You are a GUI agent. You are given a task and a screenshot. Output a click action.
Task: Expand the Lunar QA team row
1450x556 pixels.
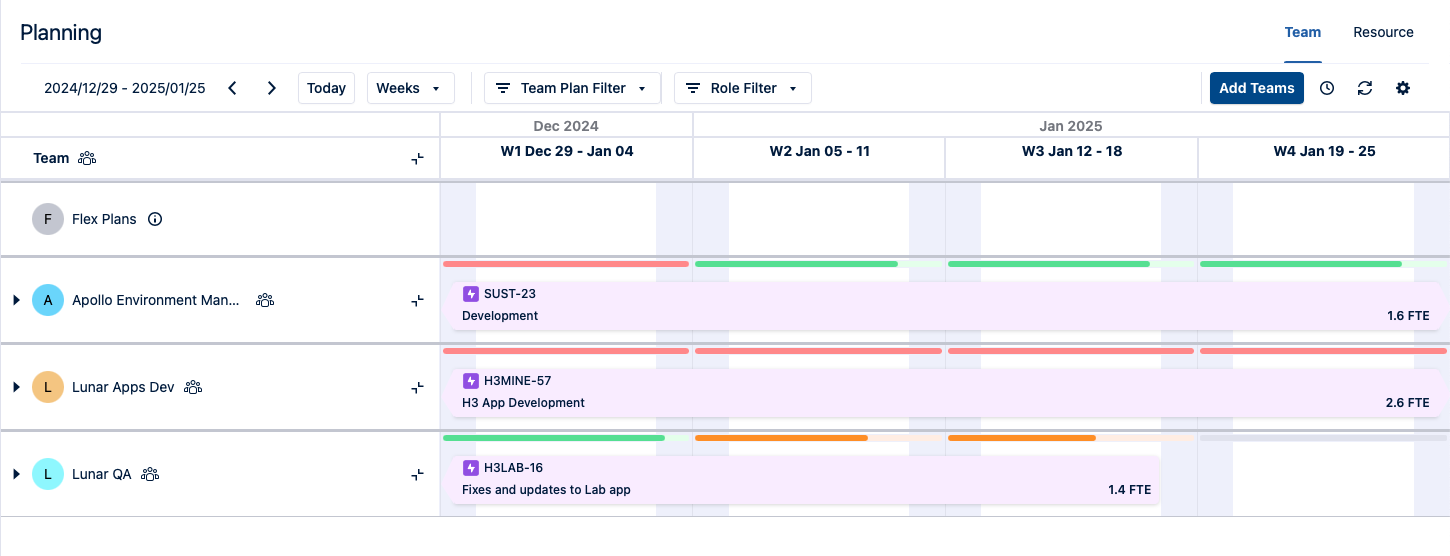16,474
